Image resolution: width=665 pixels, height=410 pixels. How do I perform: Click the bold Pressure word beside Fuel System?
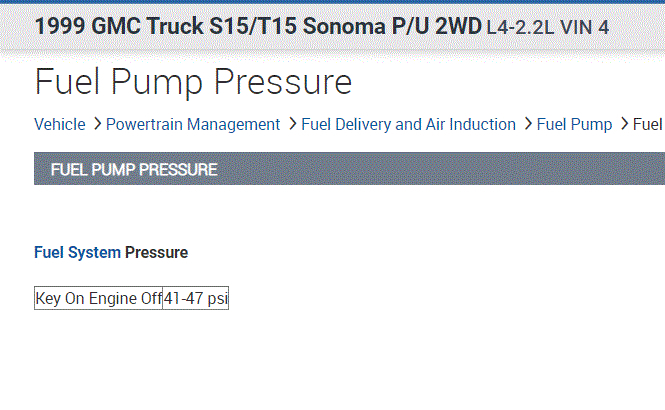[x=156, y=253]
